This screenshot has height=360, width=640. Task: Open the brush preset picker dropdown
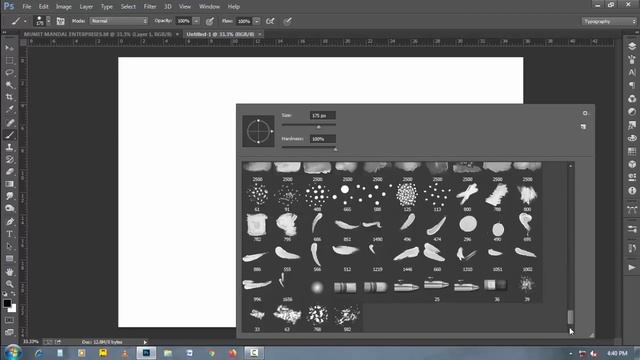(49, 21)
